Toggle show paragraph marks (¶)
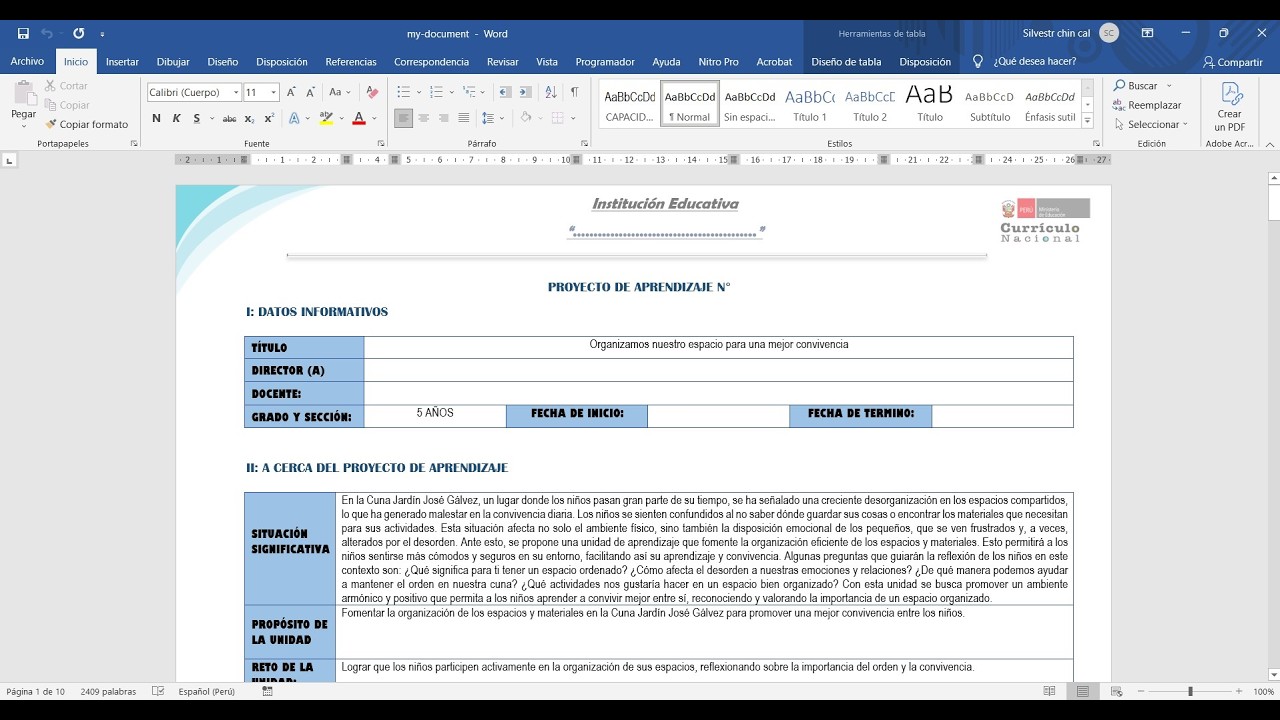This screenshot has height=720, width=1280. 574,92
